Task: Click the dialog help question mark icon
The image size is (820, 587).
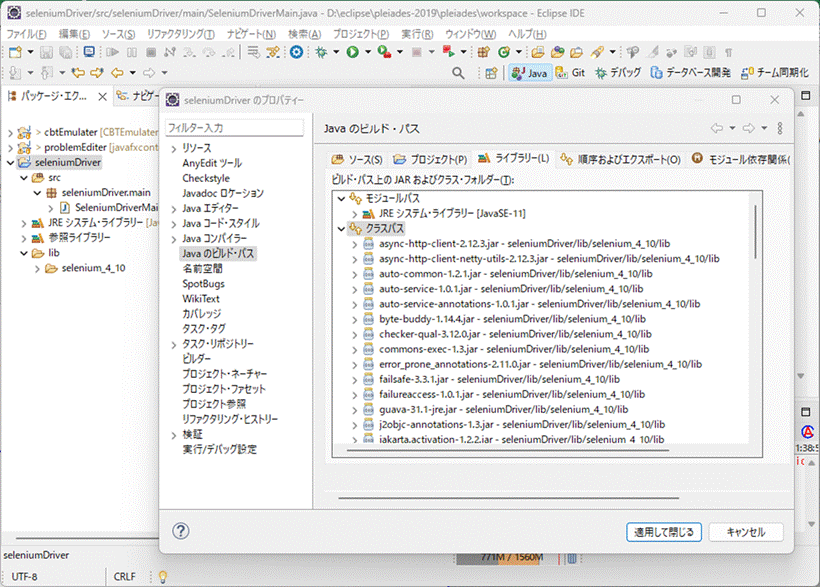Action: pyautogui.click(x=180, y=531)
